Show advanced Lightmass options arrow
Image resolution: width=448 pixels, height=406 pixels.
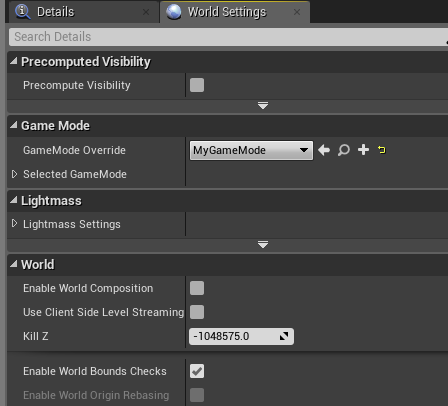tap(263, 245)
